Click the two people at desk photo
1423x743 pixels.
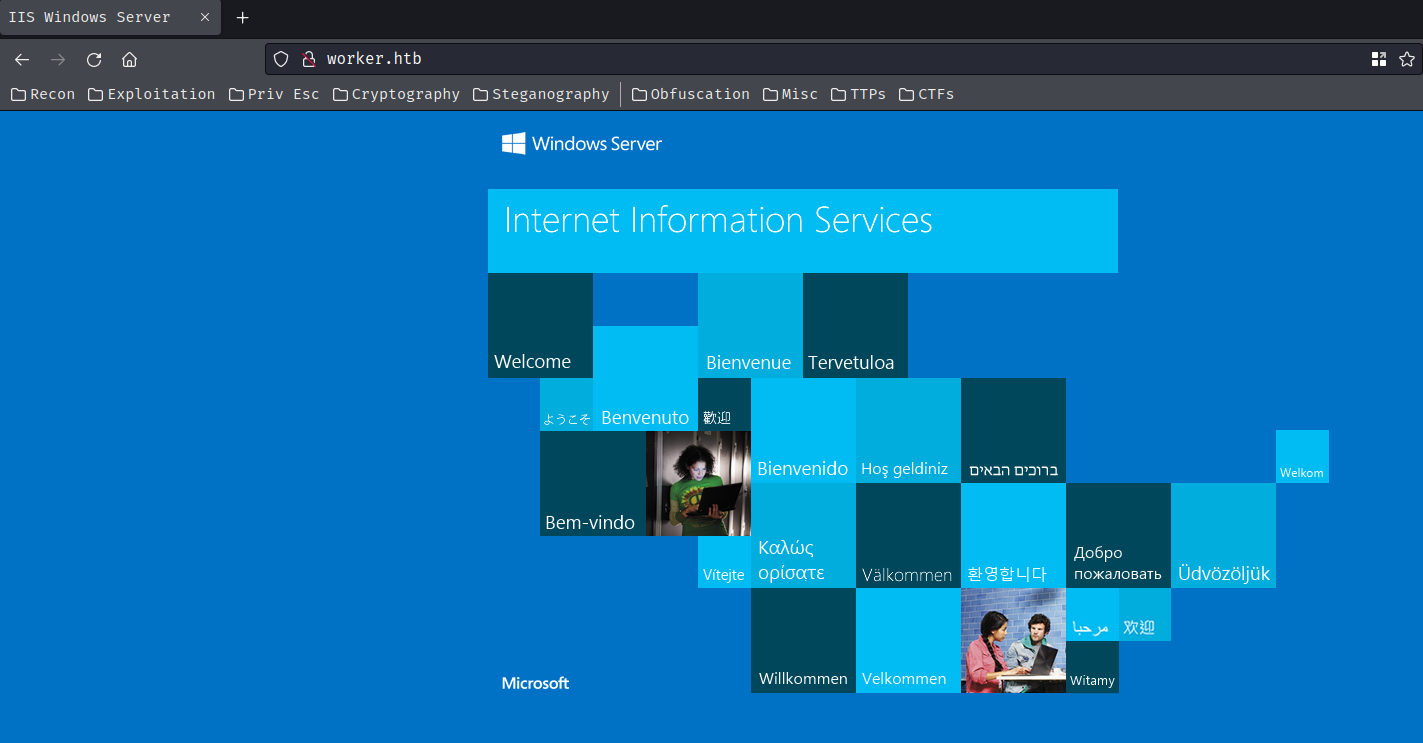(x=1013, y=640)
